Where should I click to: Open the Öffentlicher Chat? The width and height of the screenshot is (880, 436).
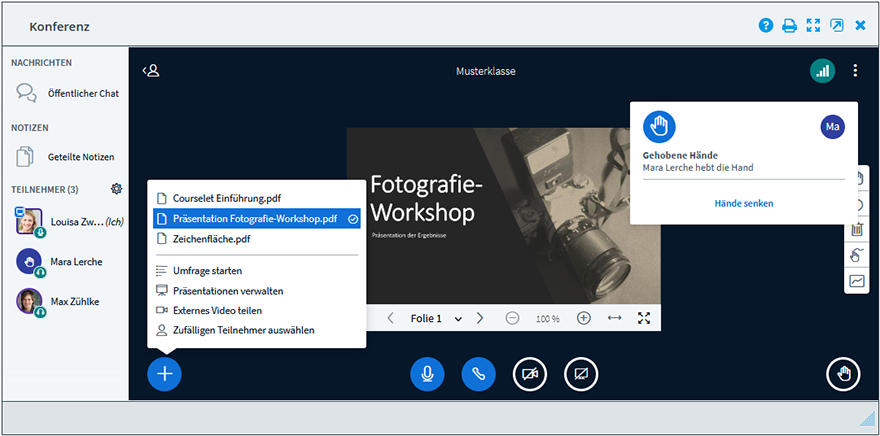coord(67,94)
